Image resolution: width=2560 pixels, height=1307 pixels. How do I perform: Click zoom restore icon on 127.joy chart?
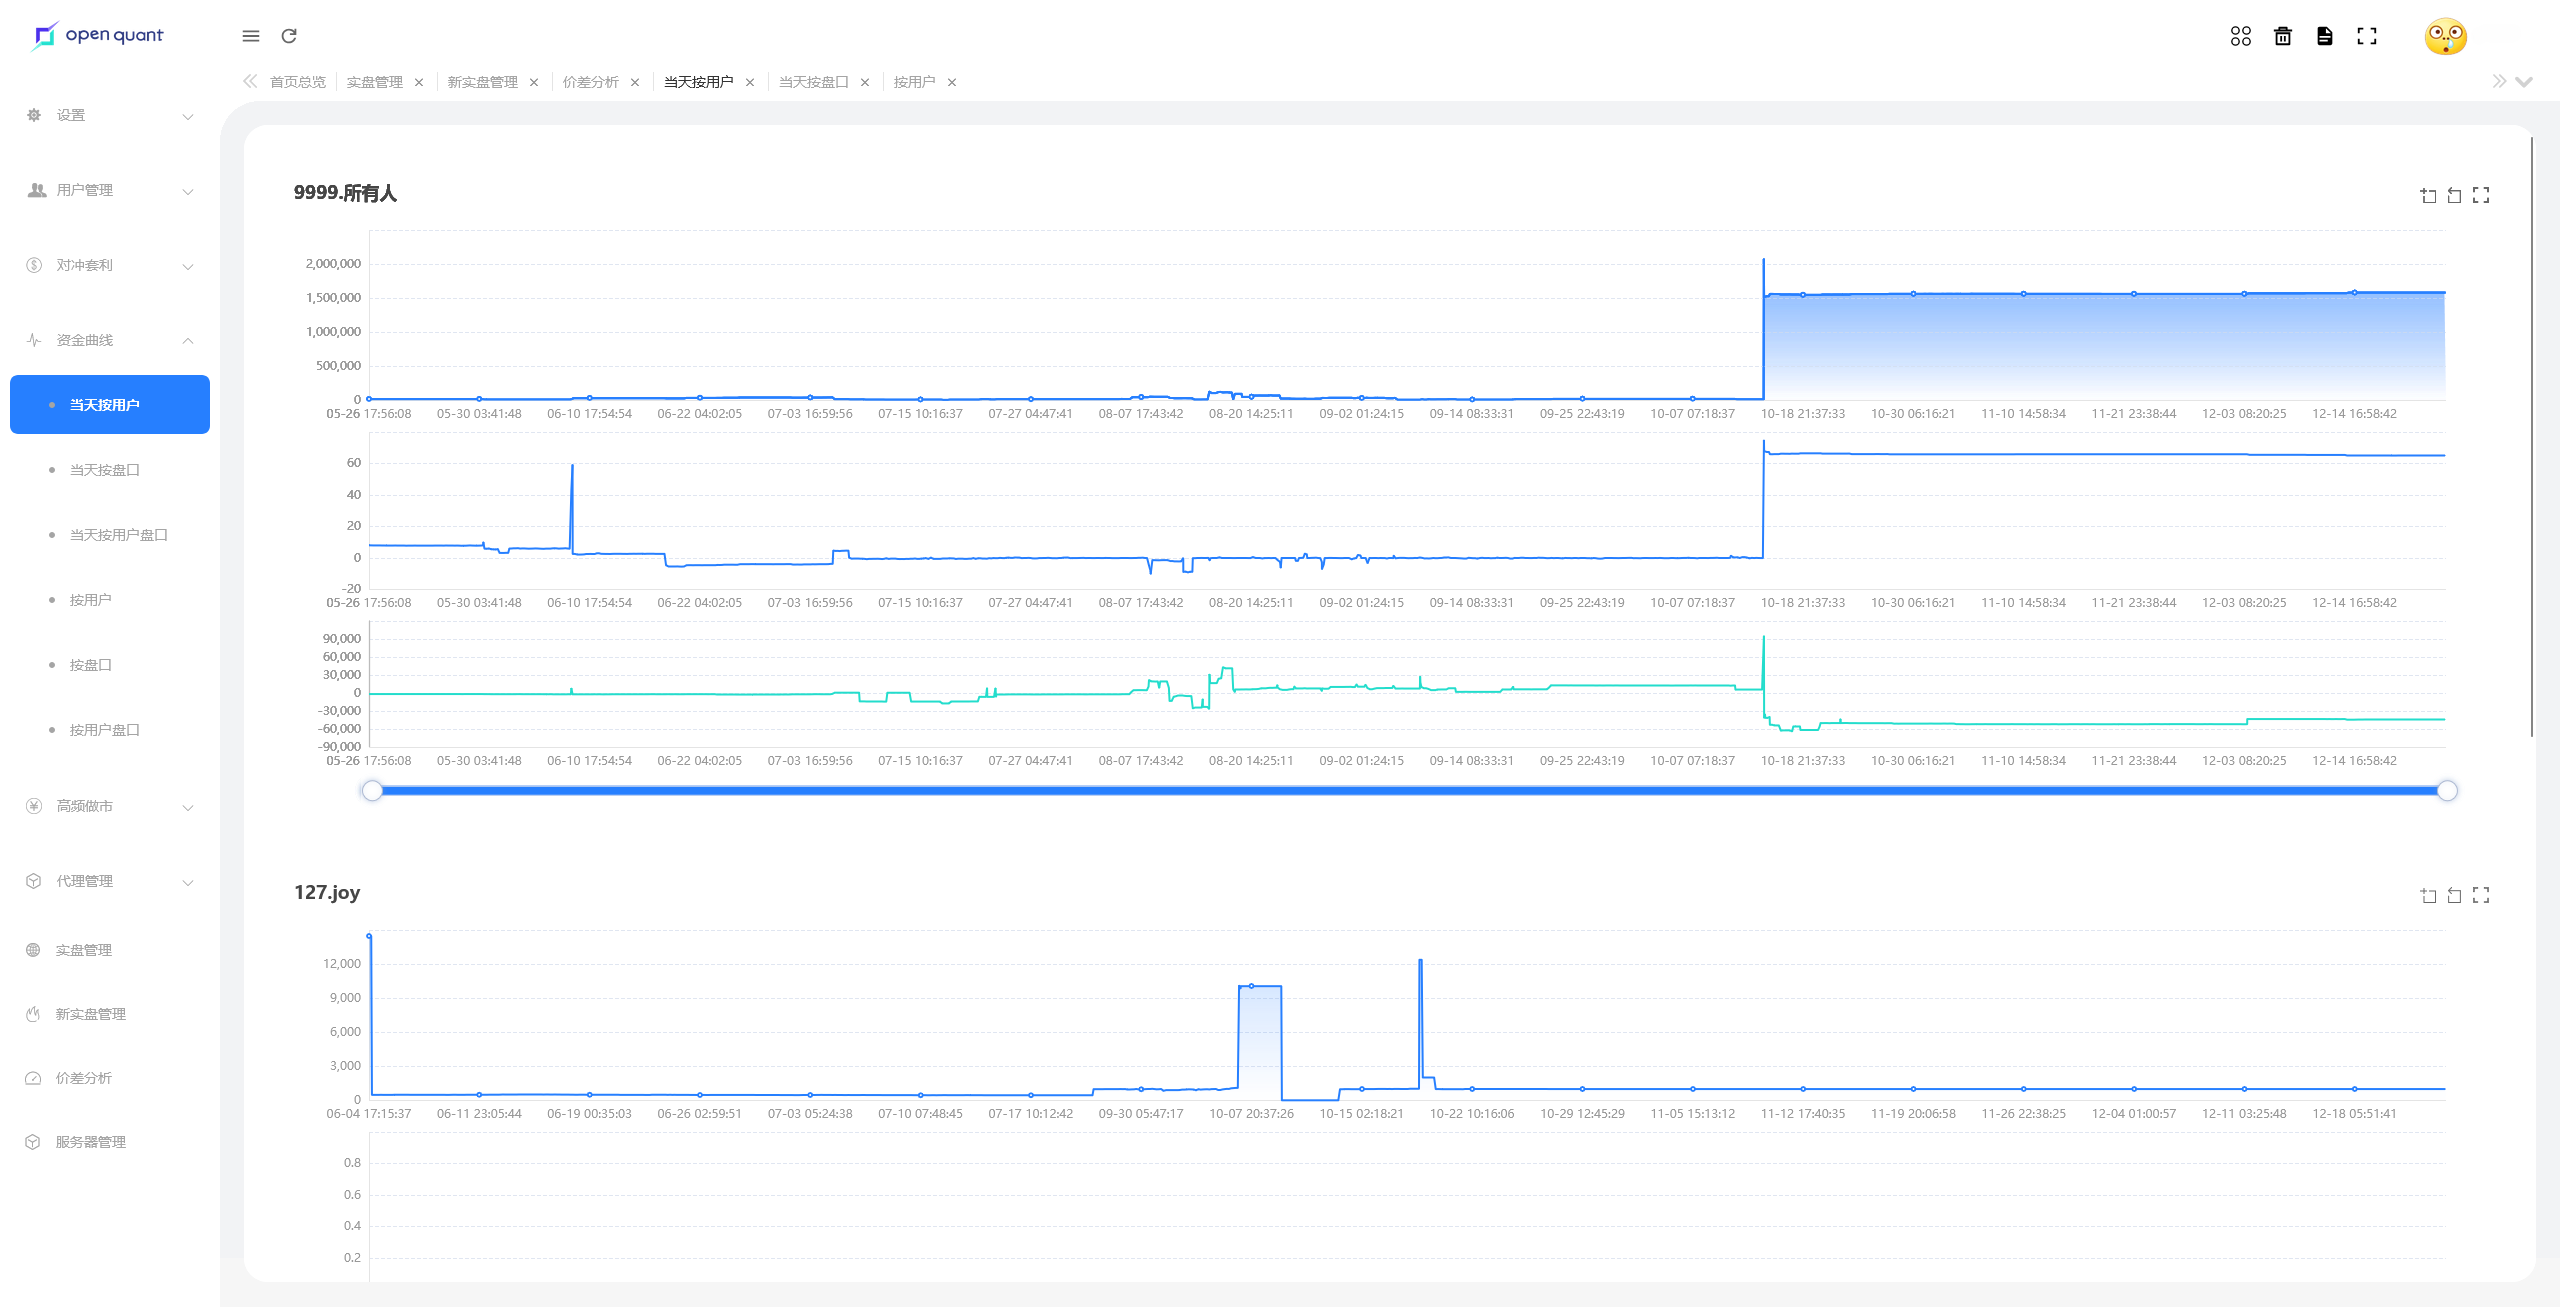coord(2454,895)
